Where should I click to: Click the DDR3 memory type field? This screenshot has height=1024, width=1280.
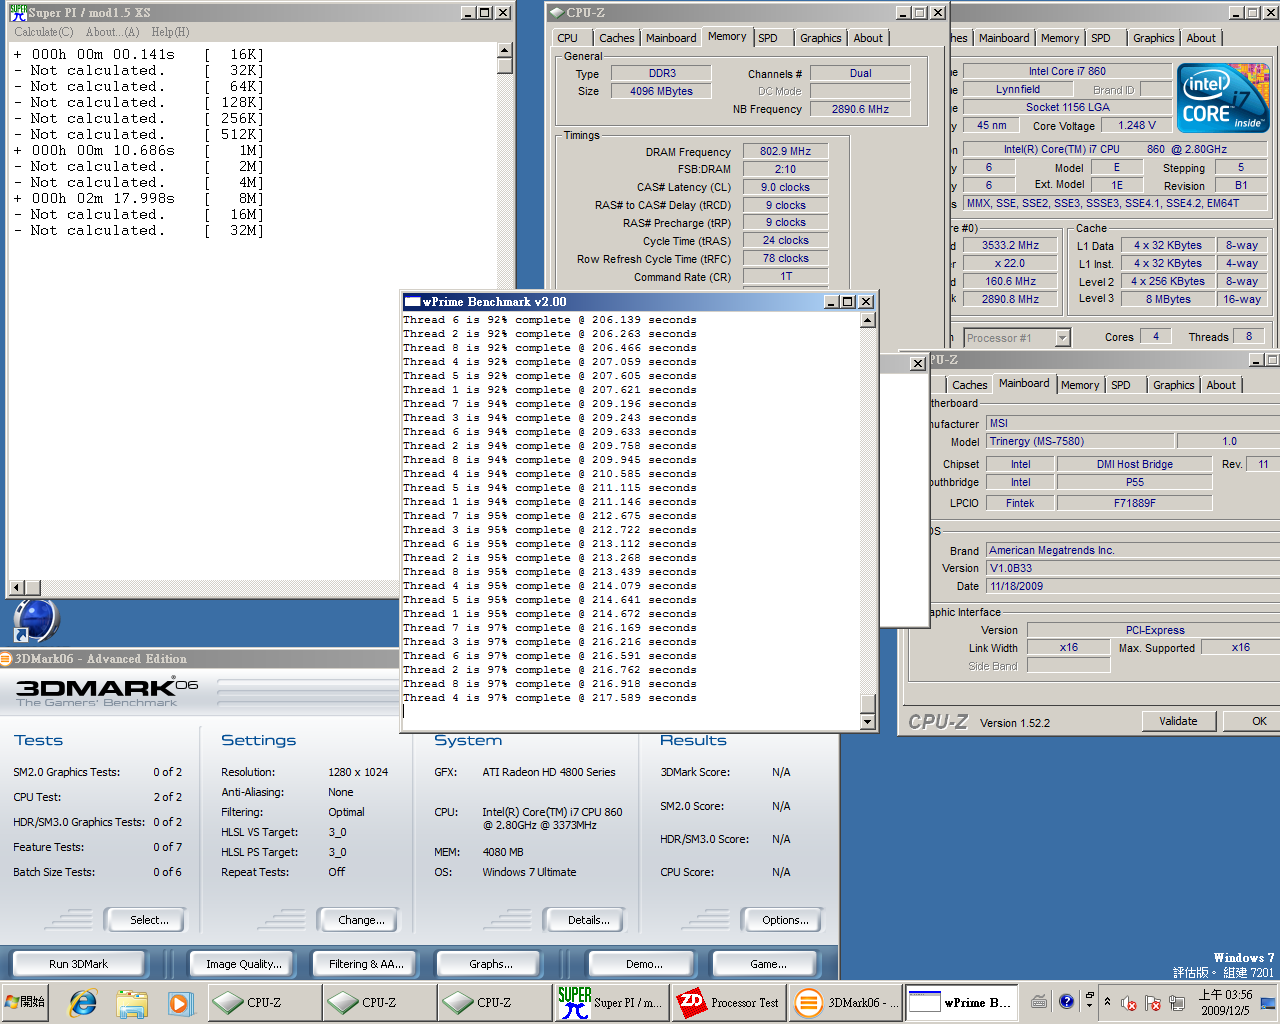(x=661, y=73)
